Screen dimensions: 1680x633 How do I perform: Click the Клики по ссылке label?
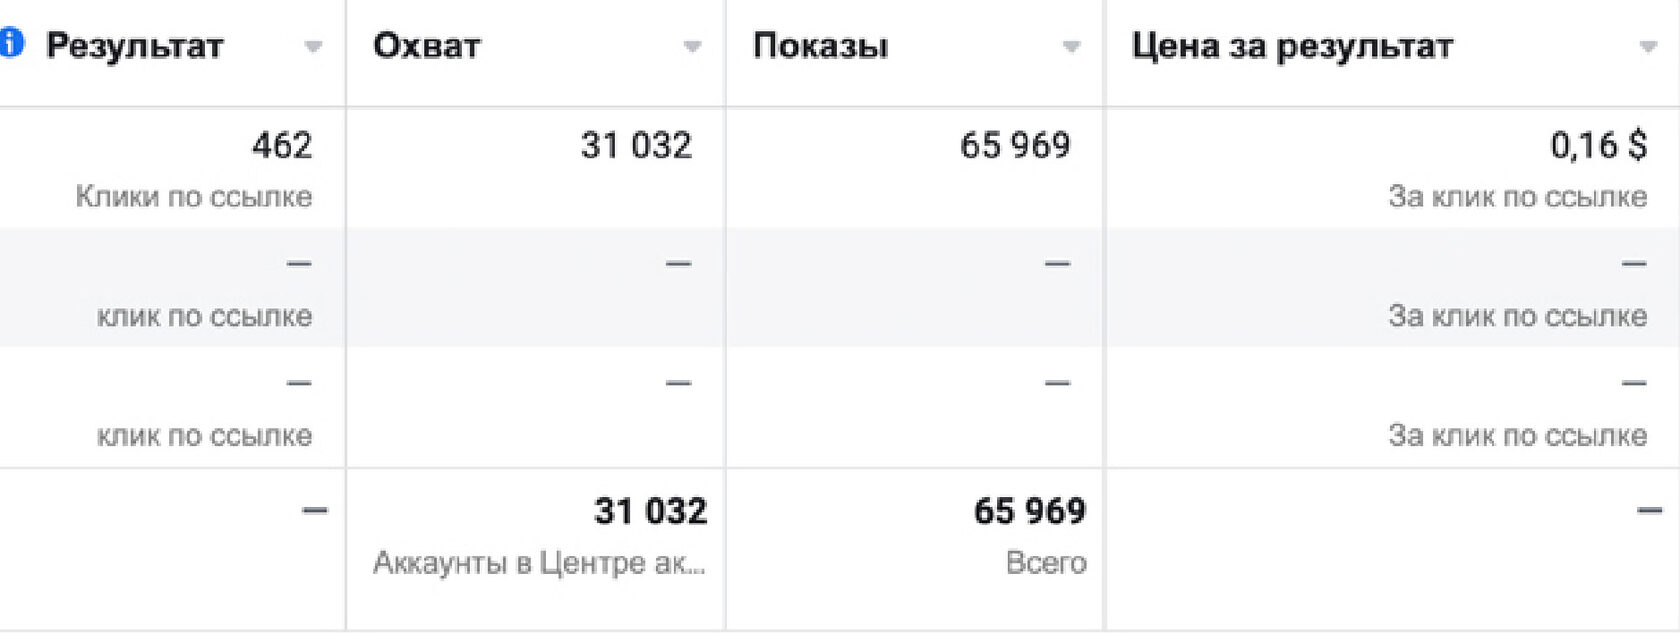coord(194,197)
